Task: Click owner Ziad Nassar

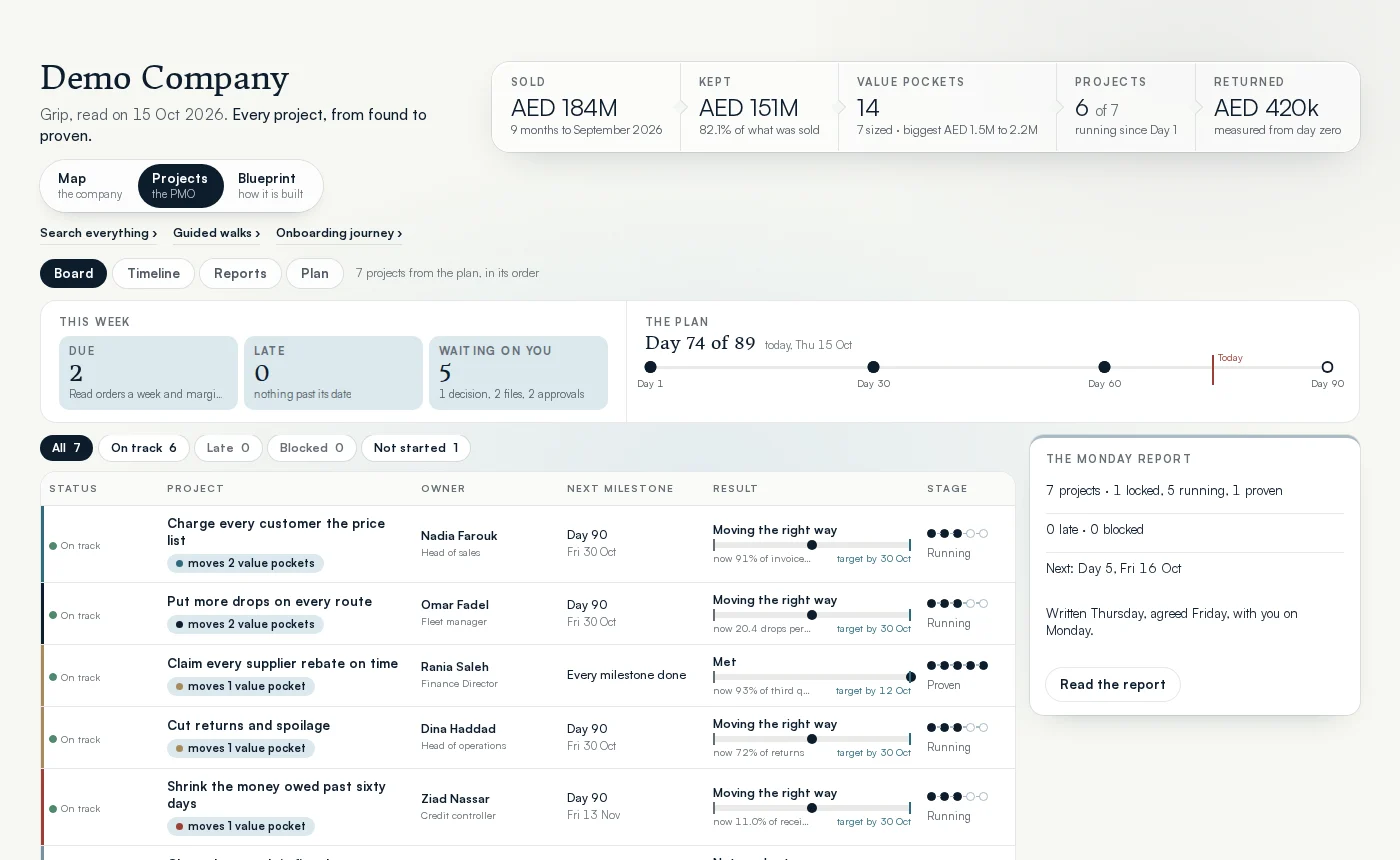Action: [455, 799]
